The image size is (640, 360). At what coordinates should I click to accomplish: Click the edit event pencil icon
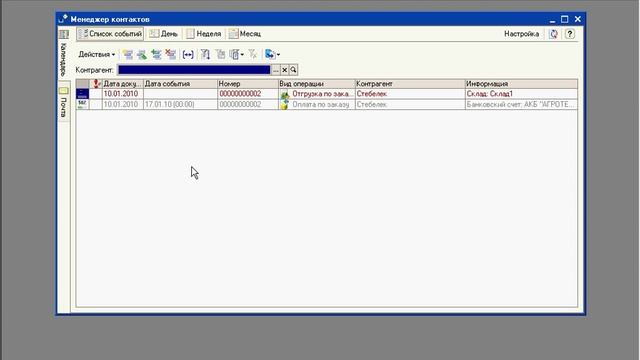coord(142,54)
